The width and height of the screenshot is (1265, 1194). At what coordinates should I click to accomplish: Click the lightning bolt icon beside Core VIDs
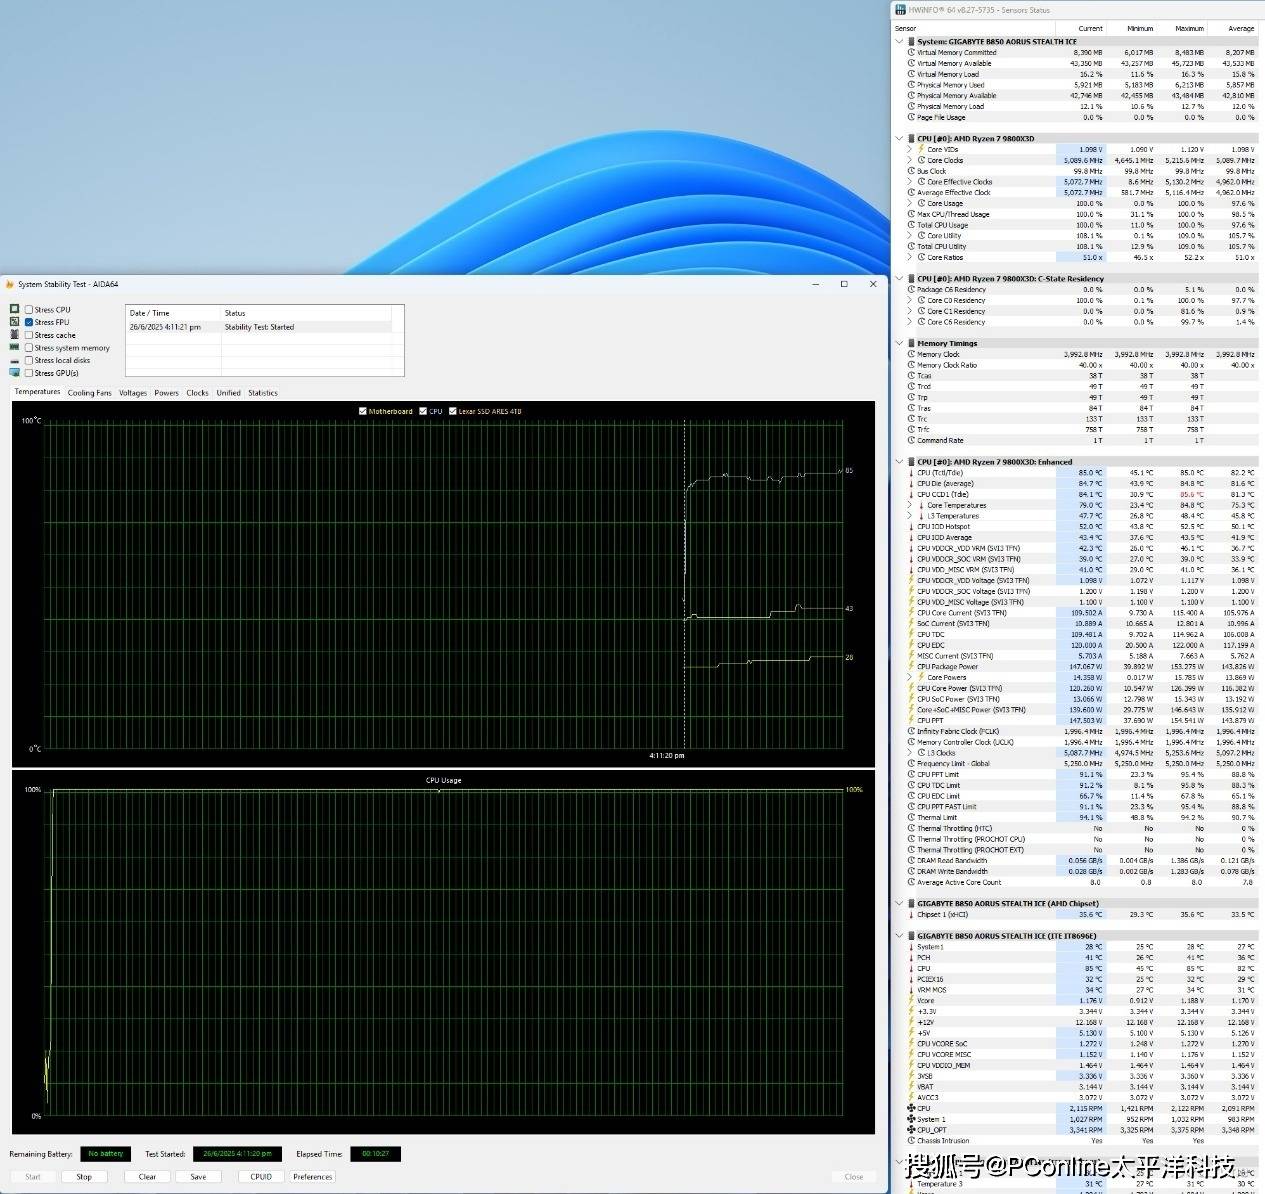click(921, 149)
